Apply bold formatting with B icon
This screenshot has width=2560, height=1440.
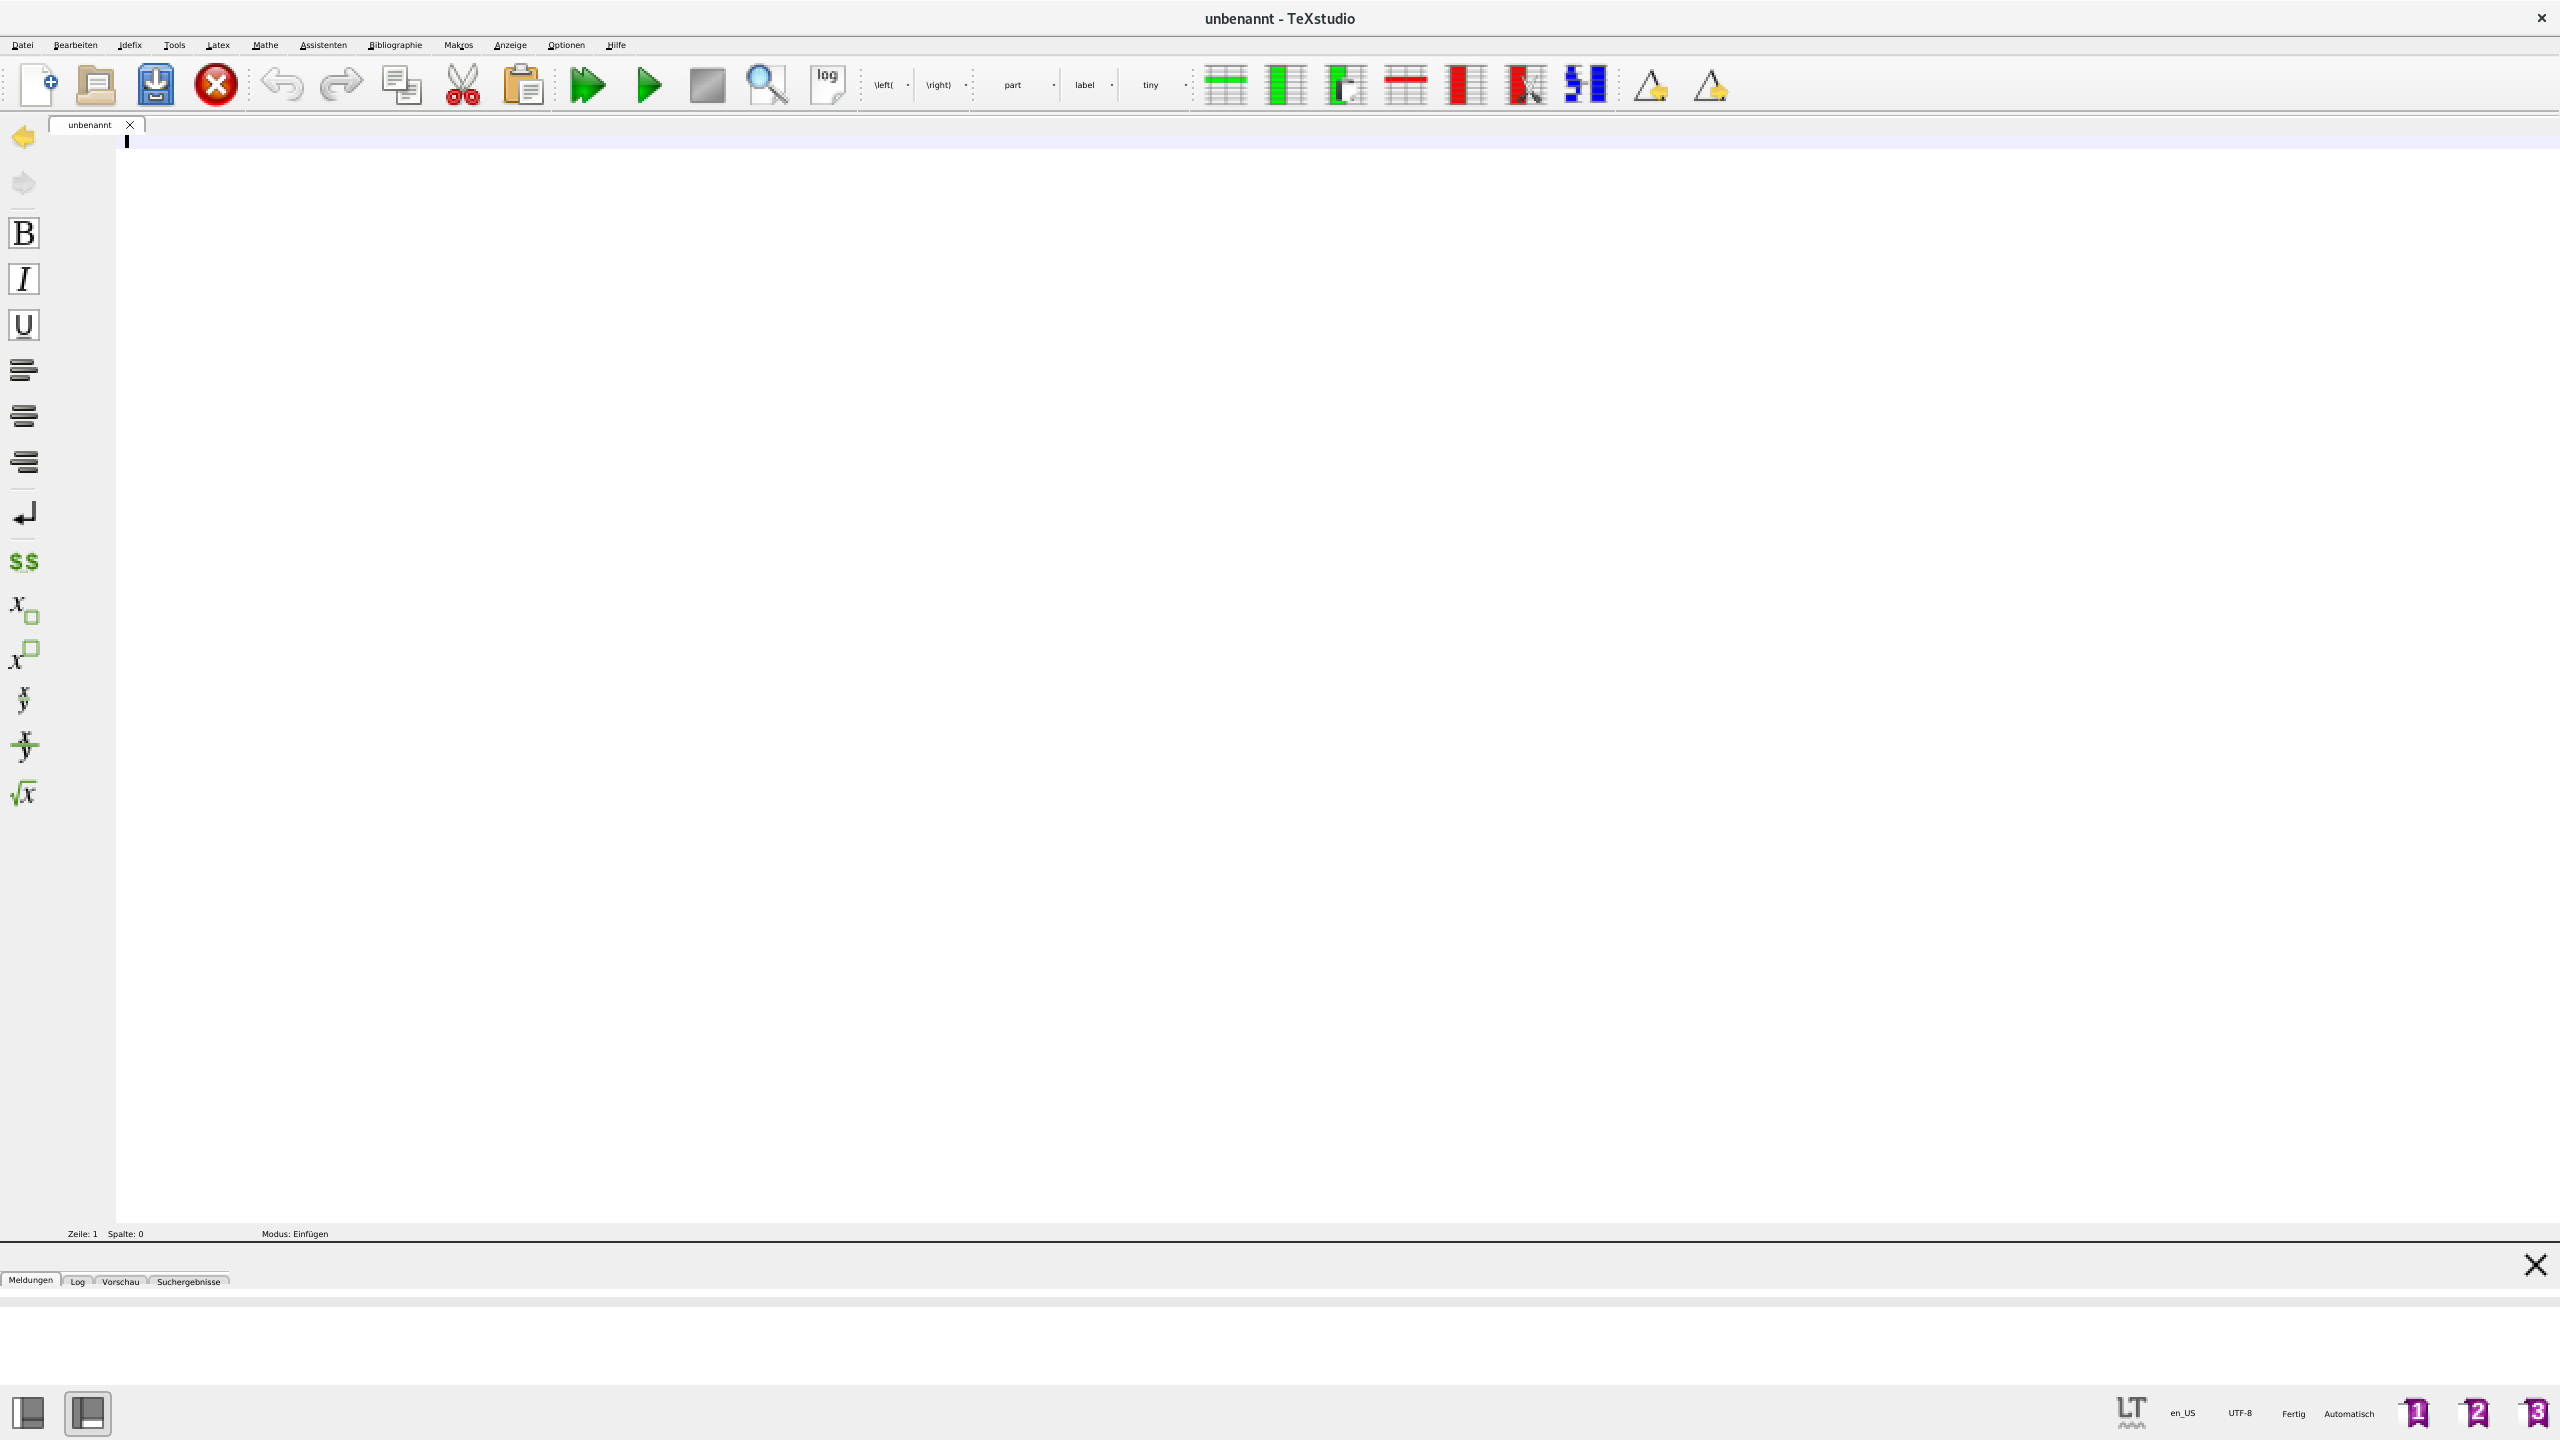24,233
